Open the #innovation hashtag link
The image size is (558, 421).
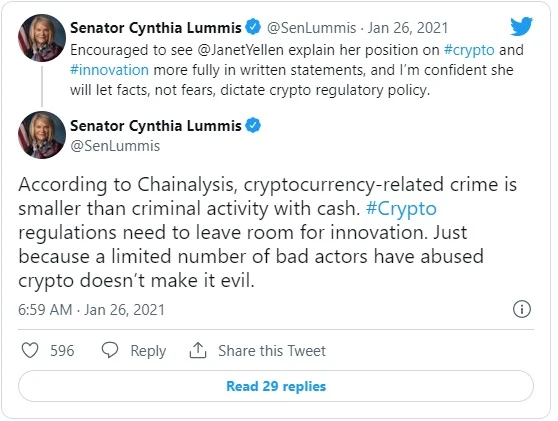pyautogui.click(x=109, y=70)
